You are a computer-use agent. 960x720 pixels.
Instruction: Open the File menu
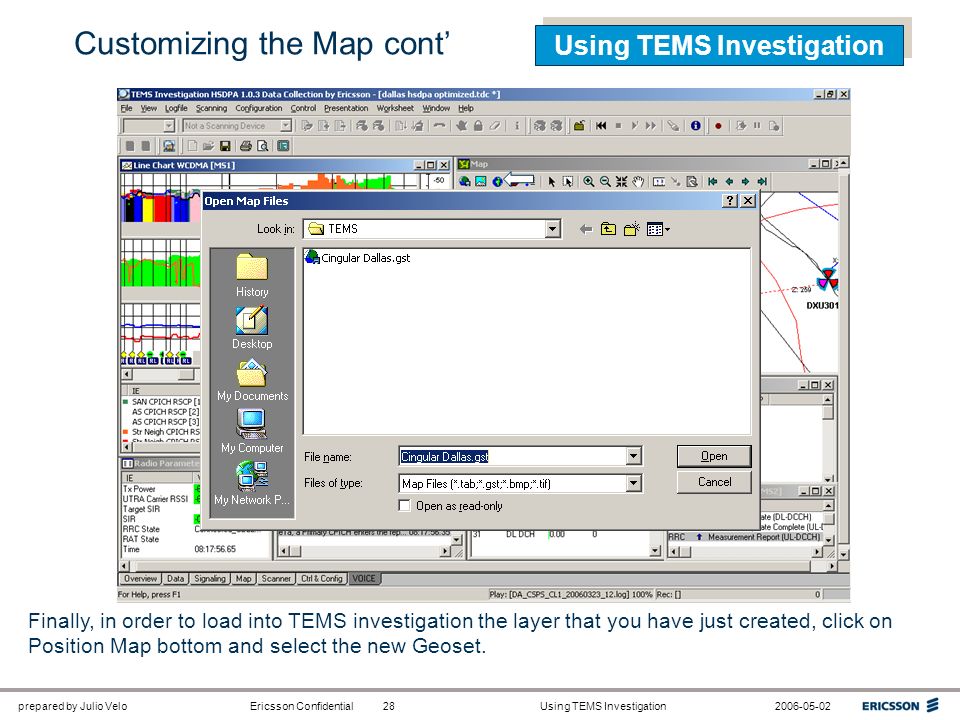coord(127,108)
